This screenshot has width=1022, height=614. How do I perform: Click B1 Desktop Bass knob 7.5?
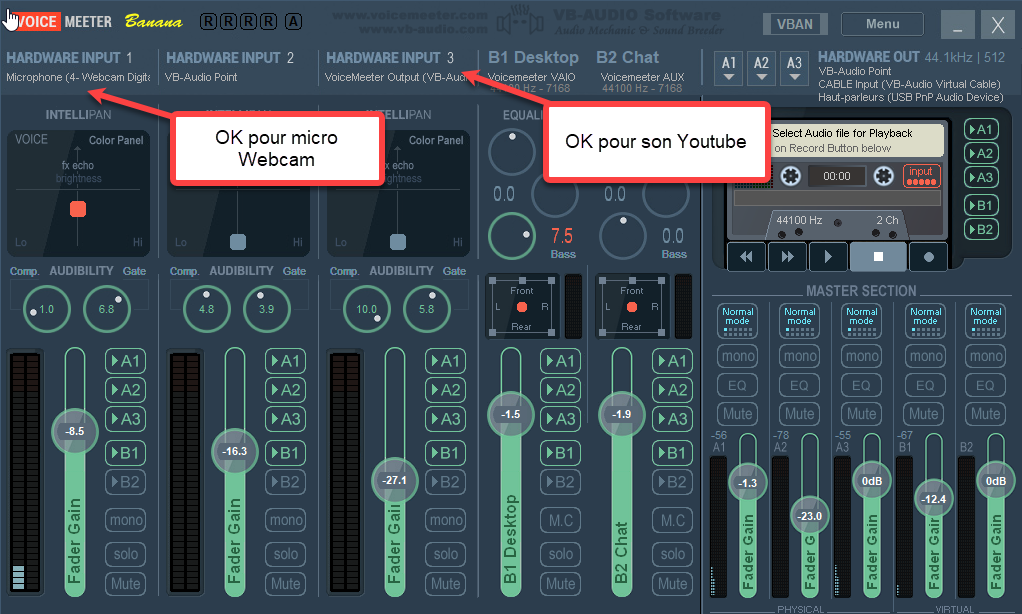(512, 236)
